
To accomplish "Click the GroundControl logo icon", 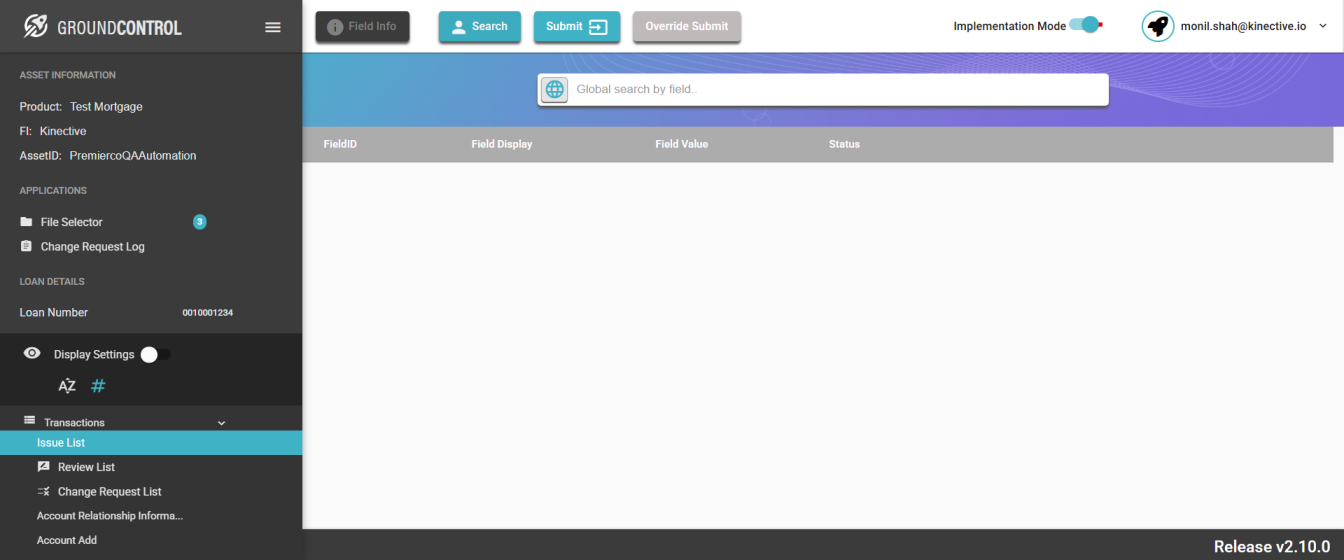I will 36,27.
